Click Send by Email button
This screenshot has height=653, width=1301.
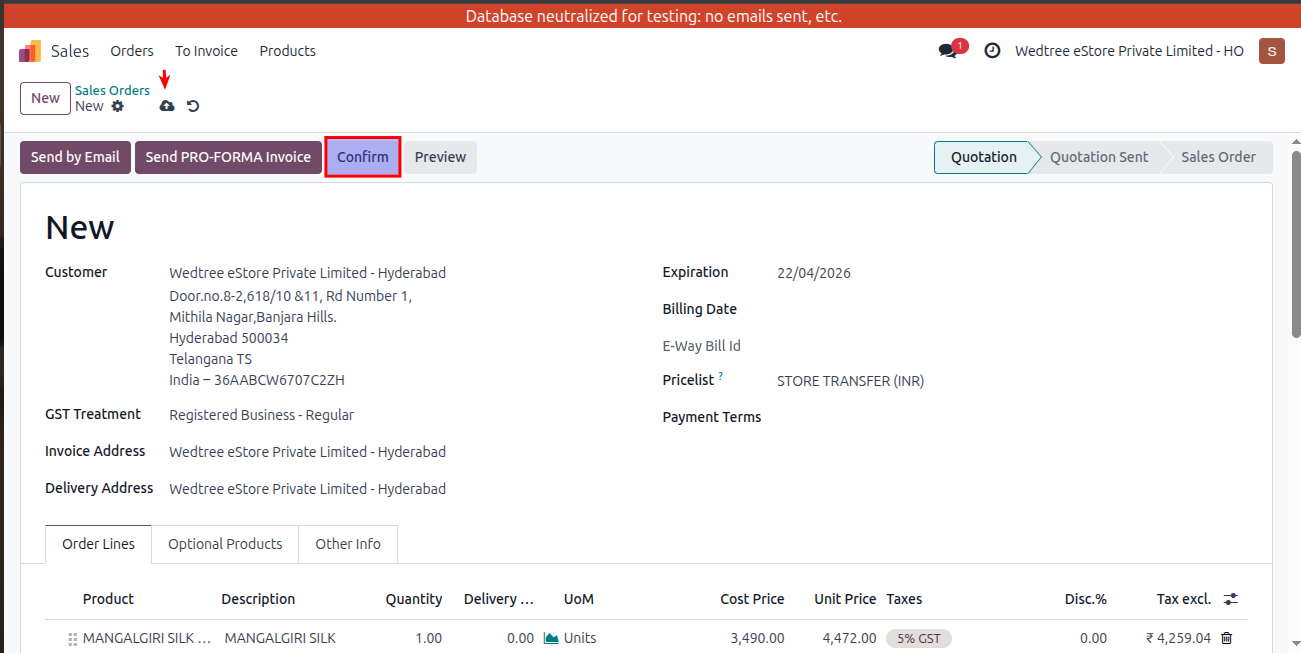[x=75, y=157]
